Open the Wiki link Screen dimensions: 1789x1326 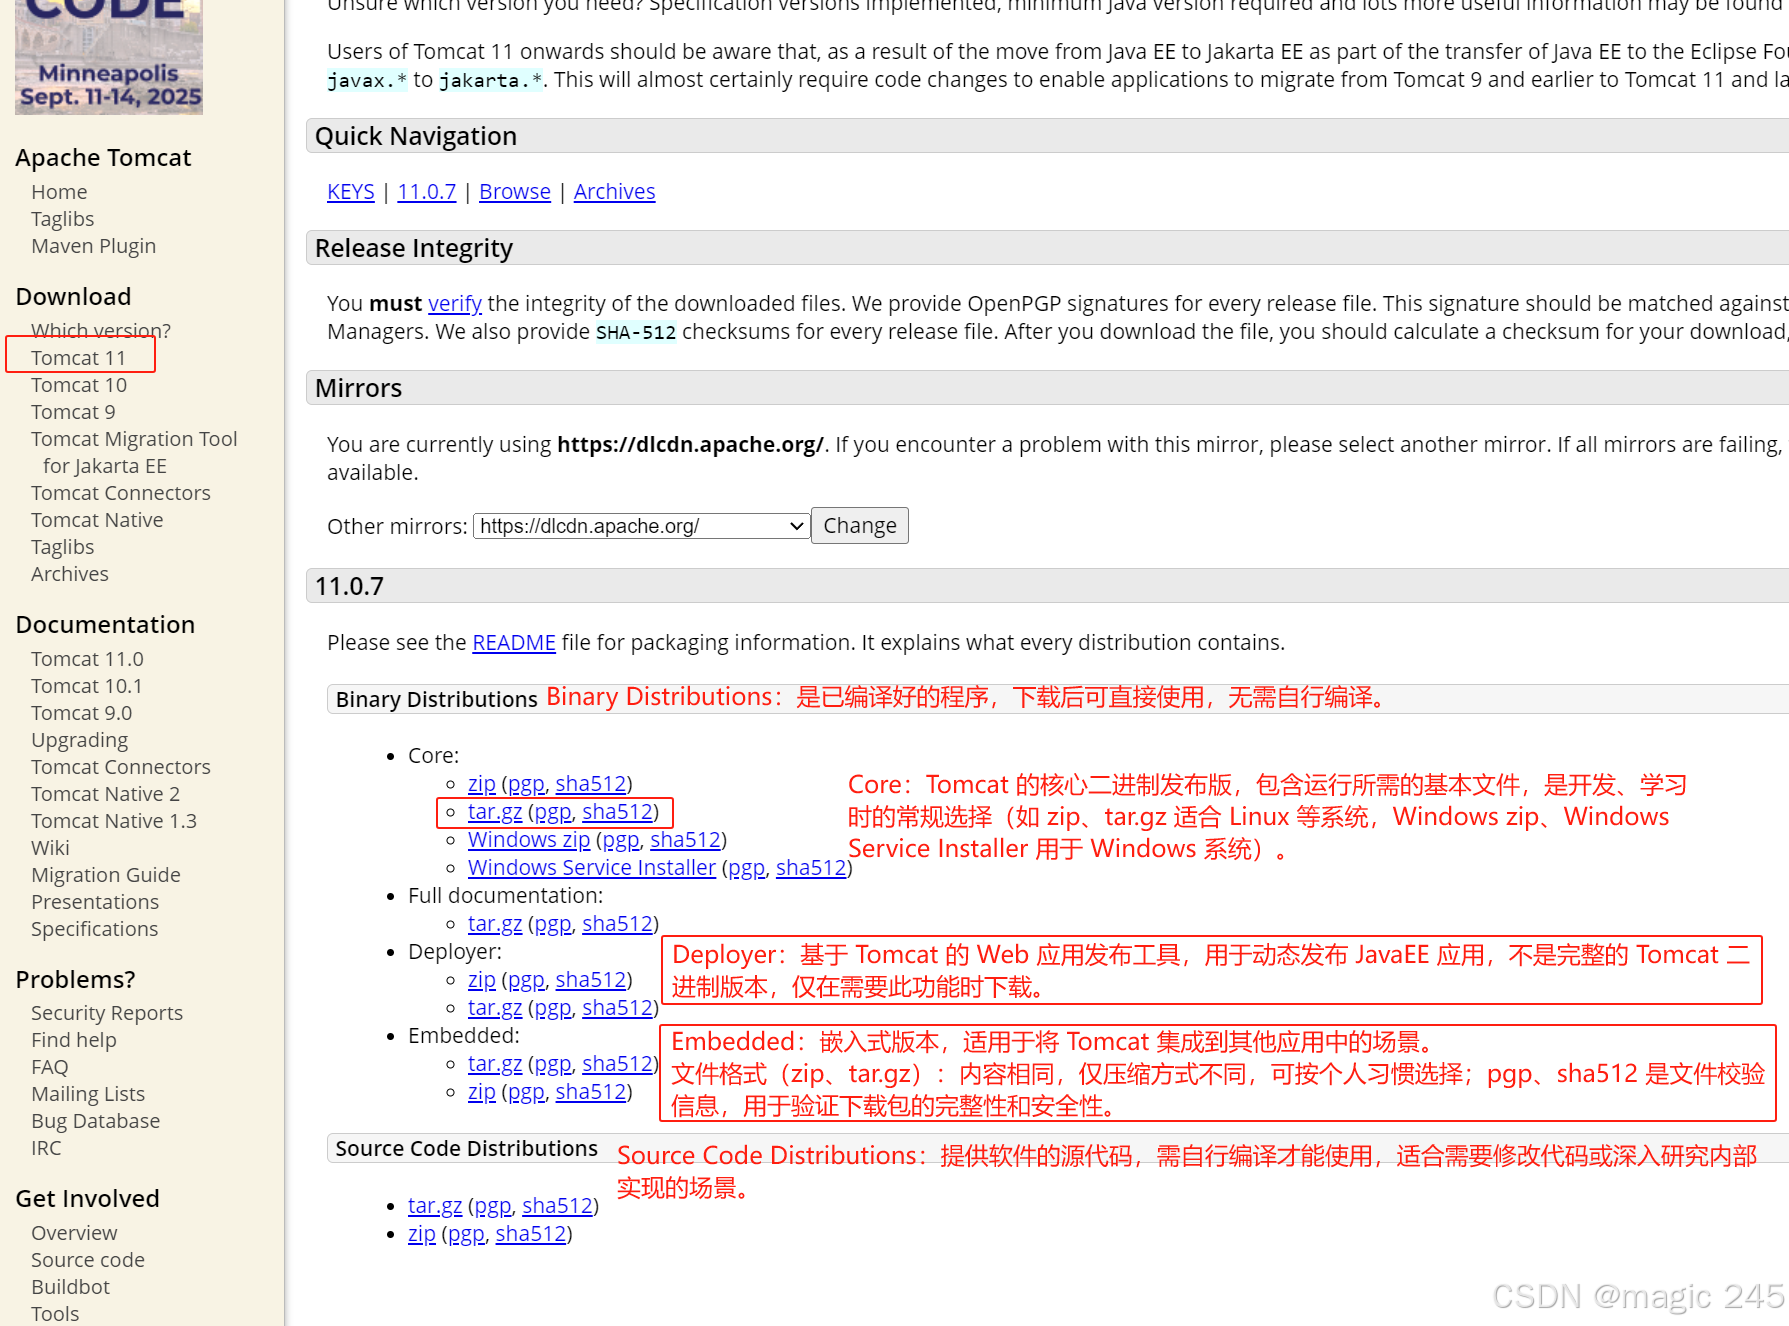pos(50,848)
